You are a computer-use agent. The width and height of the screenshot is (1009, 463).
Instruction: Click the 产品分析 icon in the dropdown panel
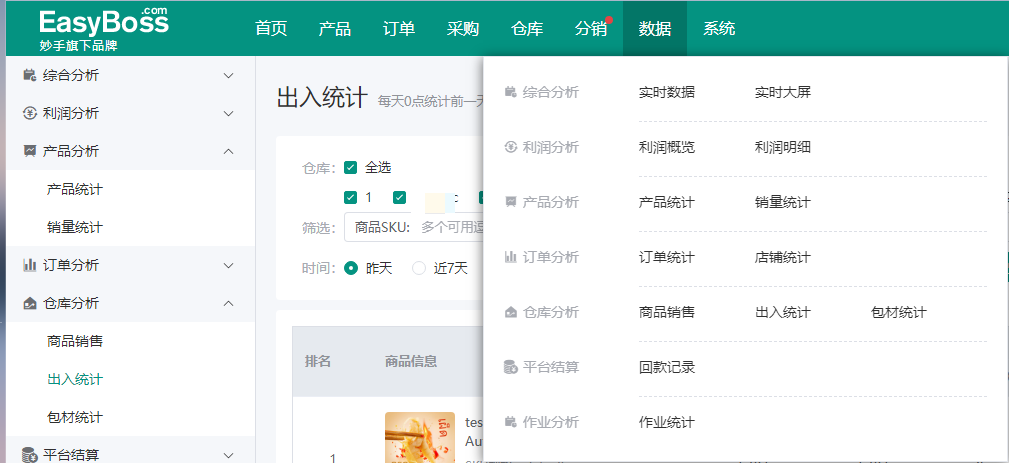(x=511, y=202)
